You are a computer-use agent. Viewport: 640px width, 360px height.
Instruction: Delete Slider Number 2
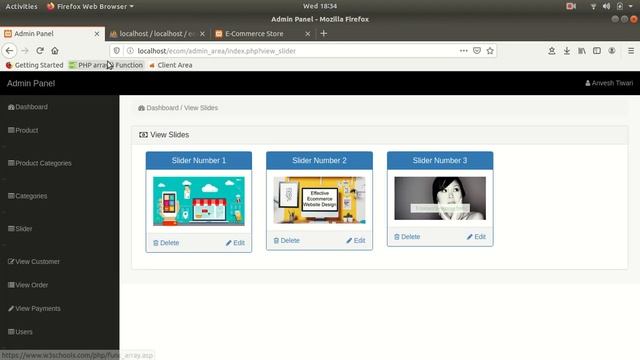click(x=287, y=240)
